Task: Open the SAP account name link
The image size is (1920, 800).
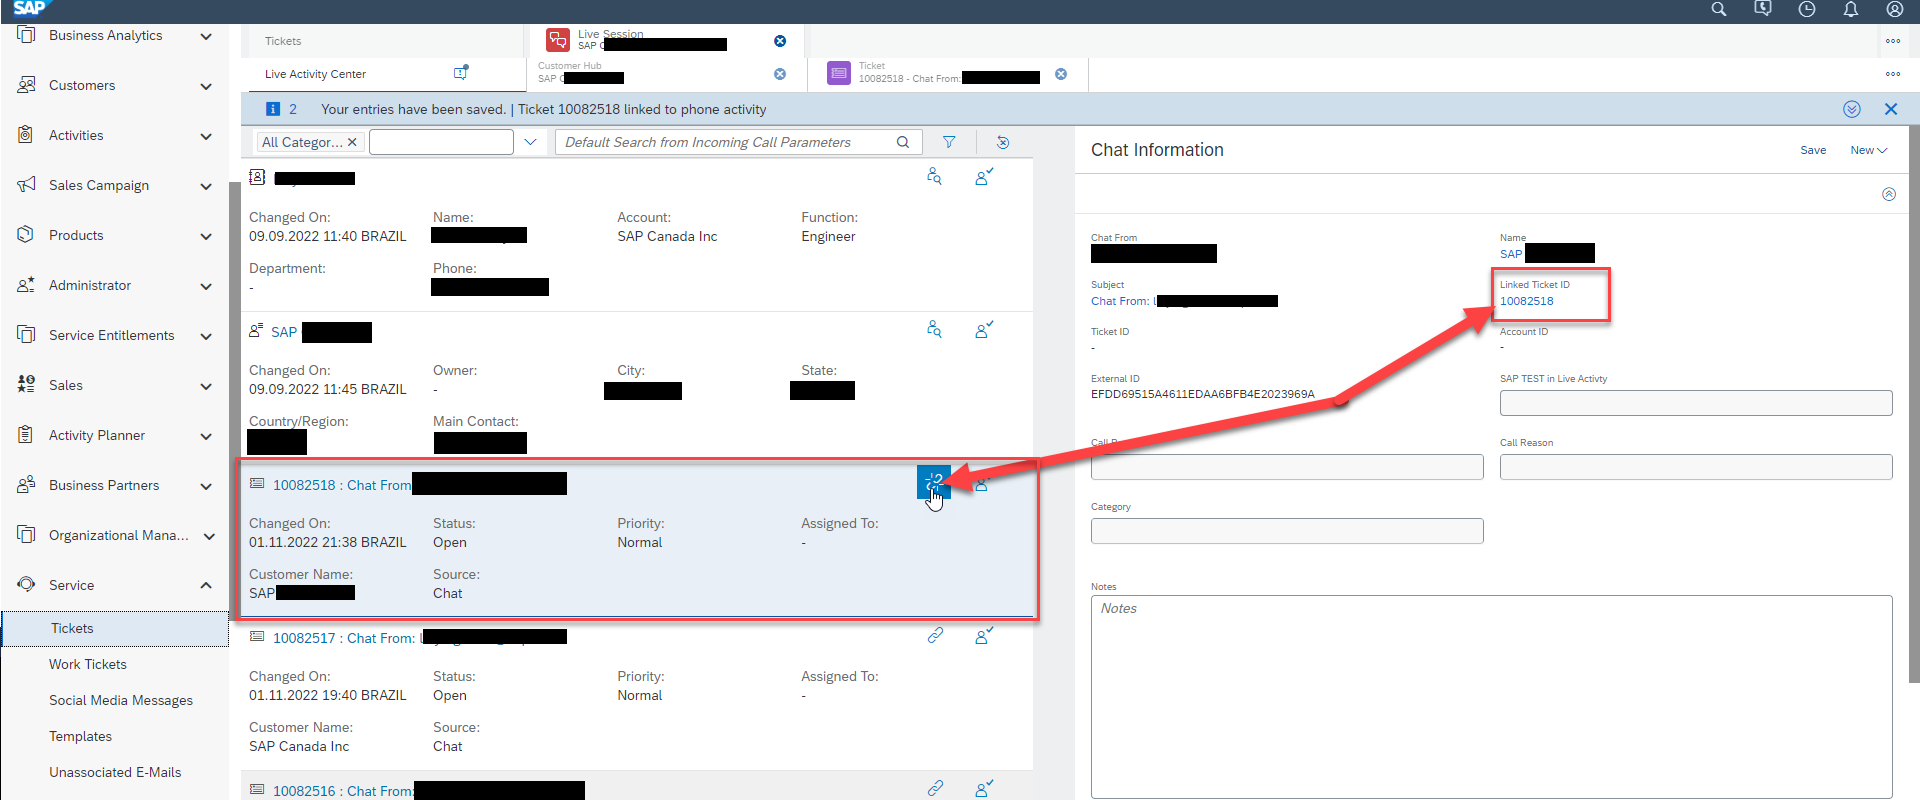Action: coord(284,332)
